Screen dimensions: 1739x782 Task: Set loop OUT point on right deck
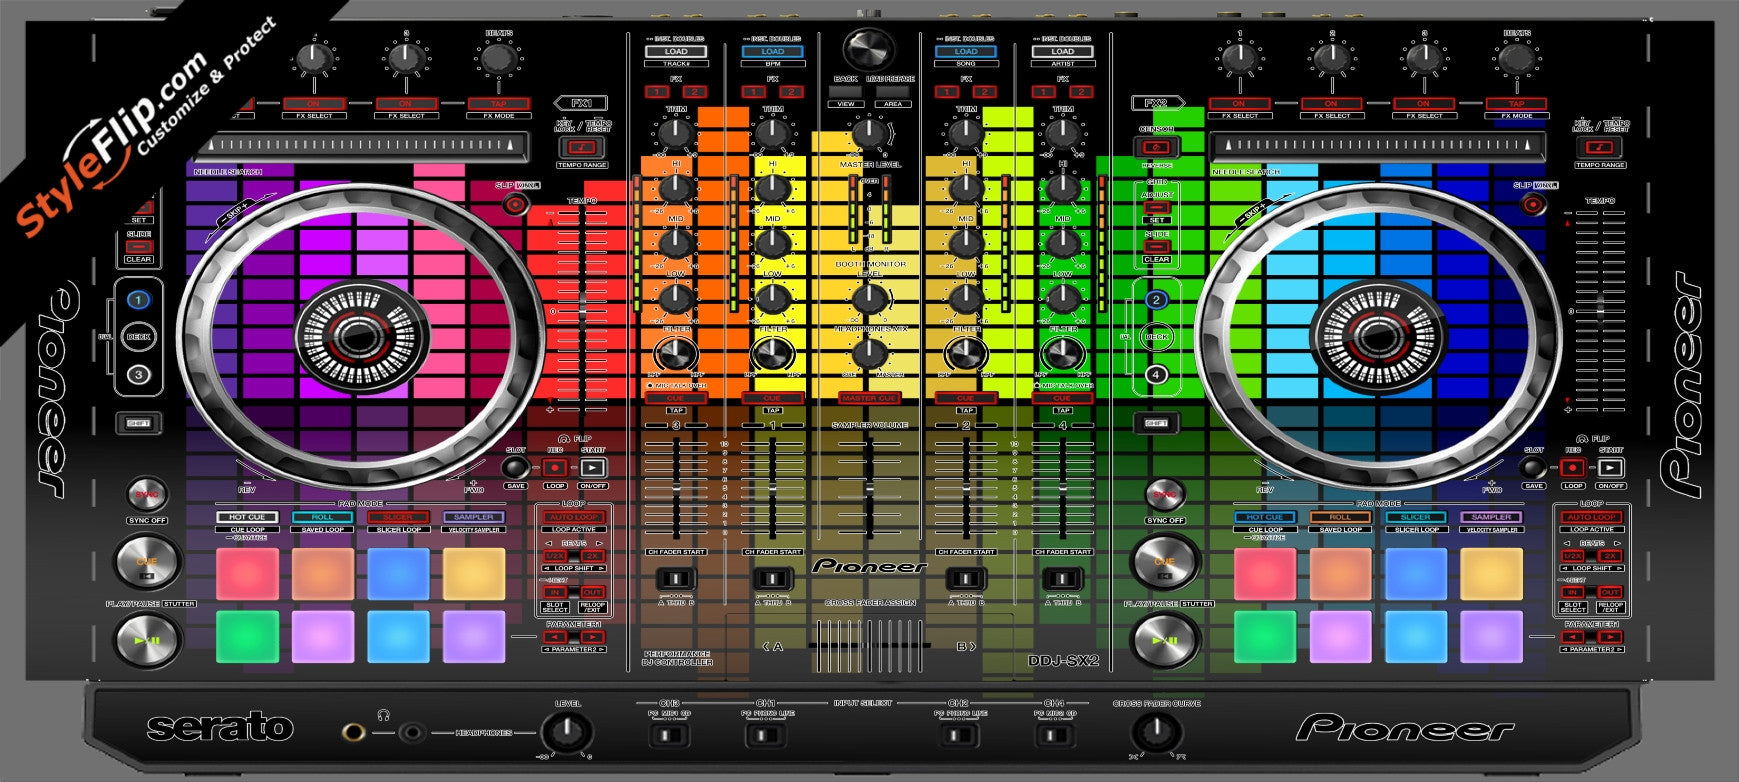[1610, 592]
